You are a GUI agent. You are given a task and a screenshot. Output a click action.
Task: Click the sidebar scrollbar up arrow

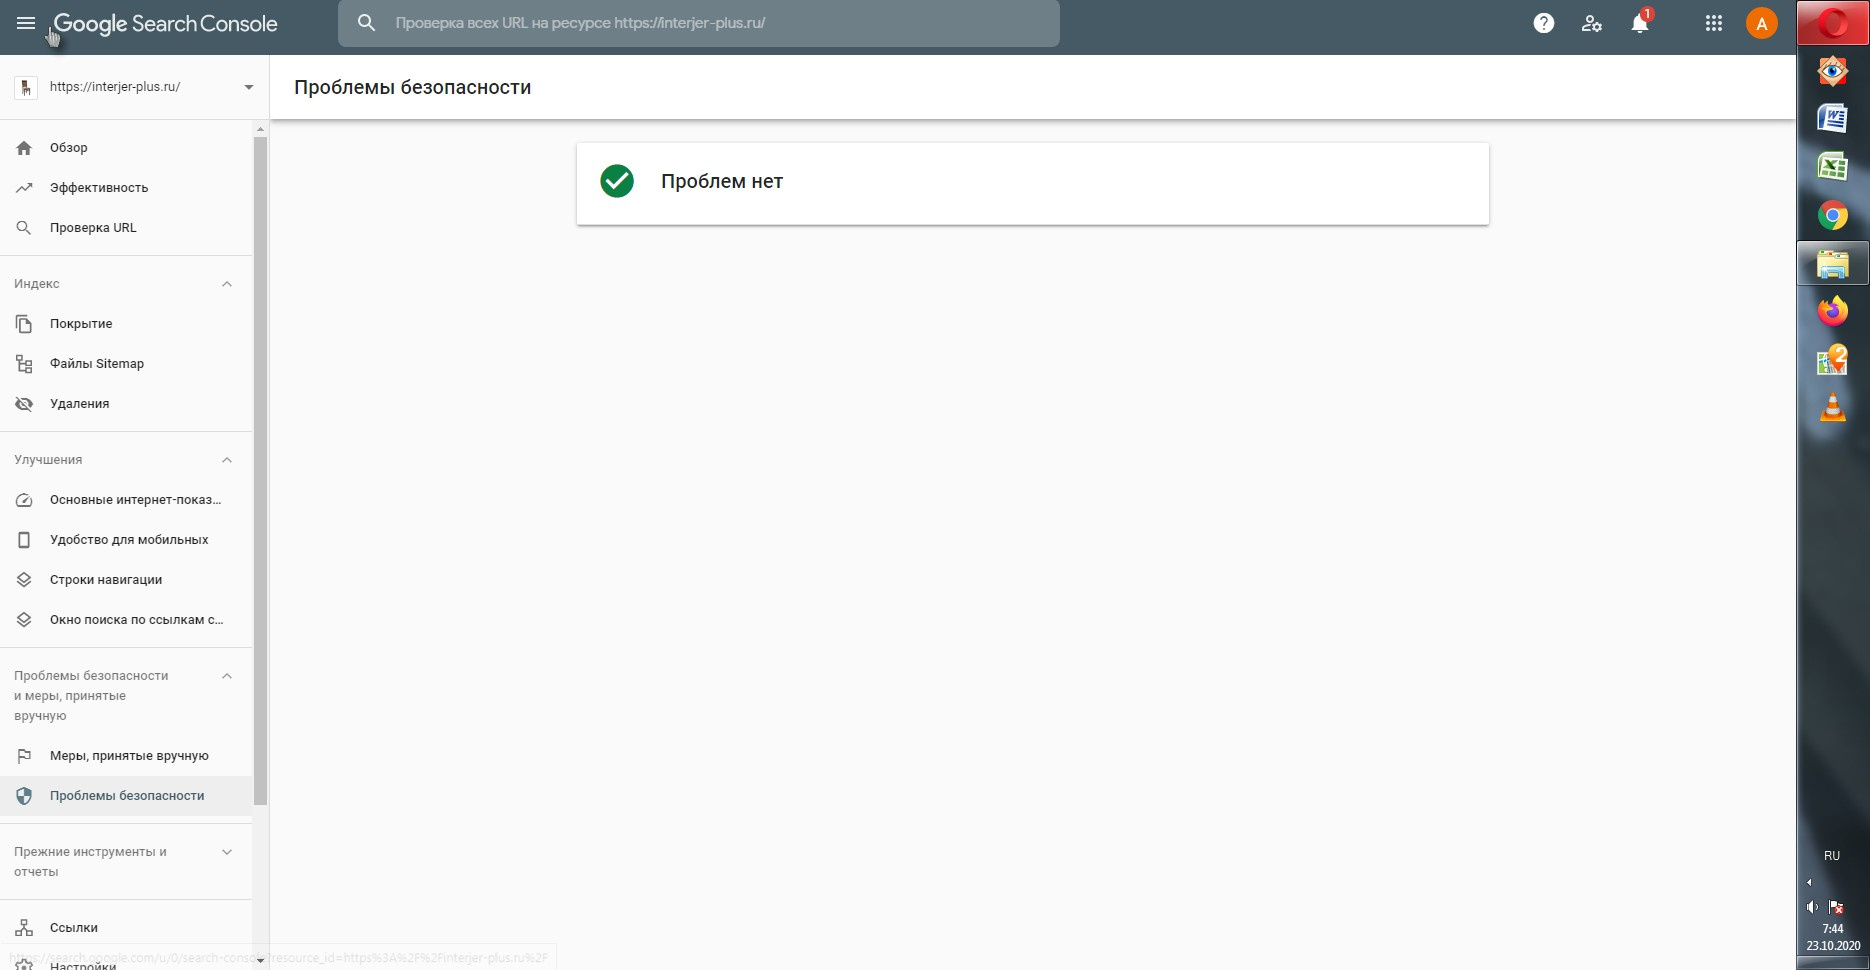tap(260, 129)
